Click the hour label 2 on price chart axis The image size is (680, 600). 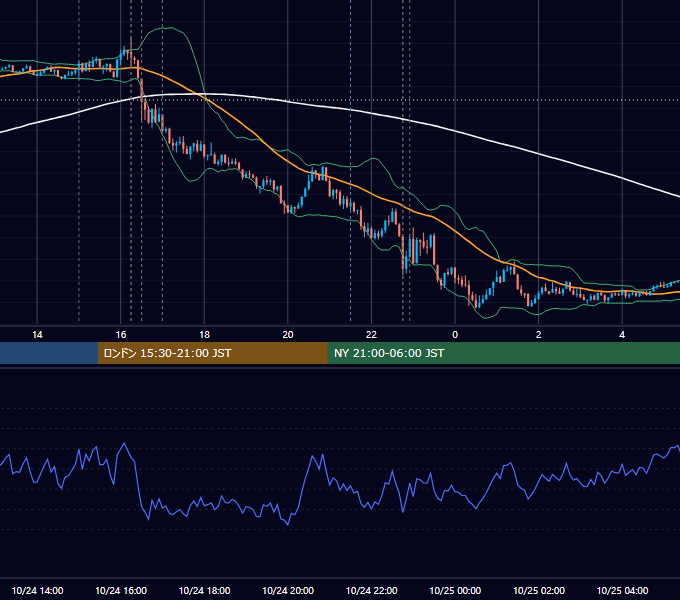[539, 335]
